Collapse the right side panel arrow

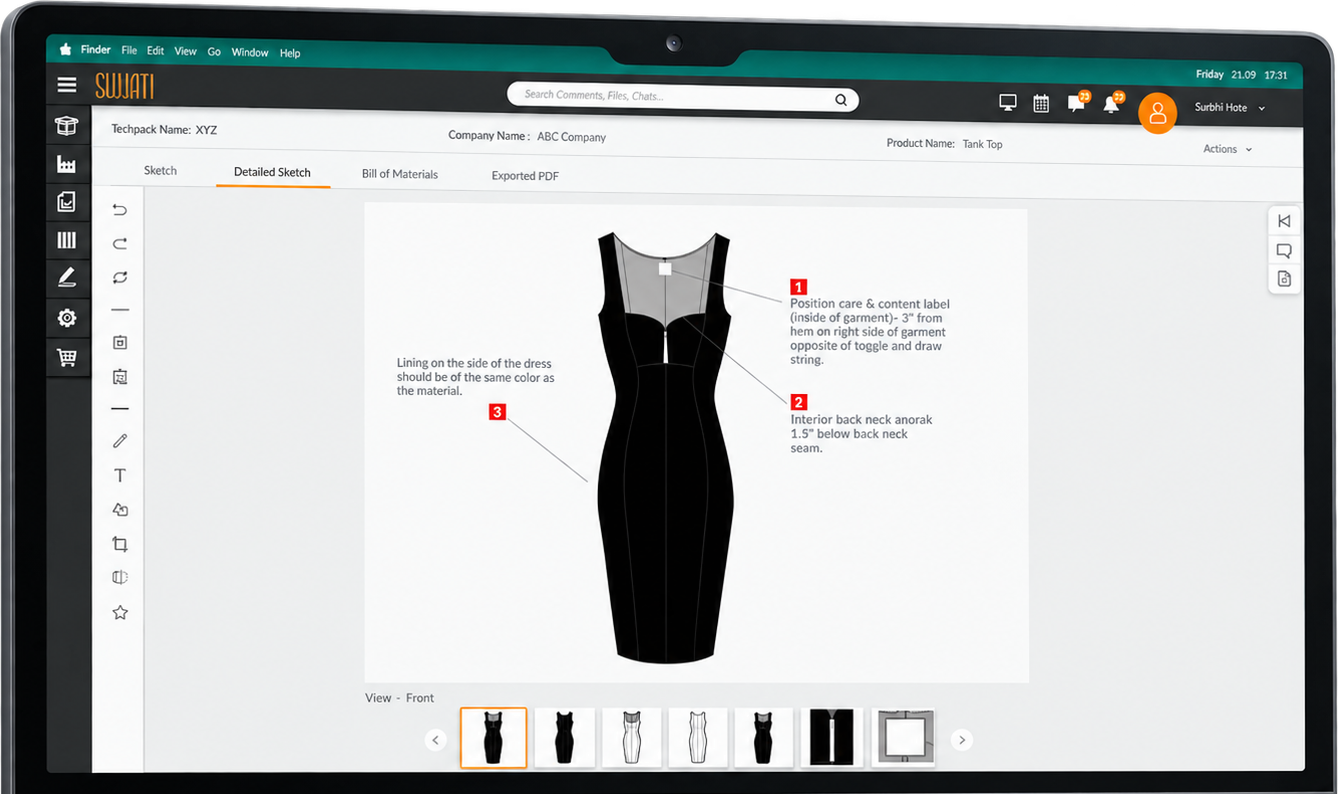(x=1285, y=221)
